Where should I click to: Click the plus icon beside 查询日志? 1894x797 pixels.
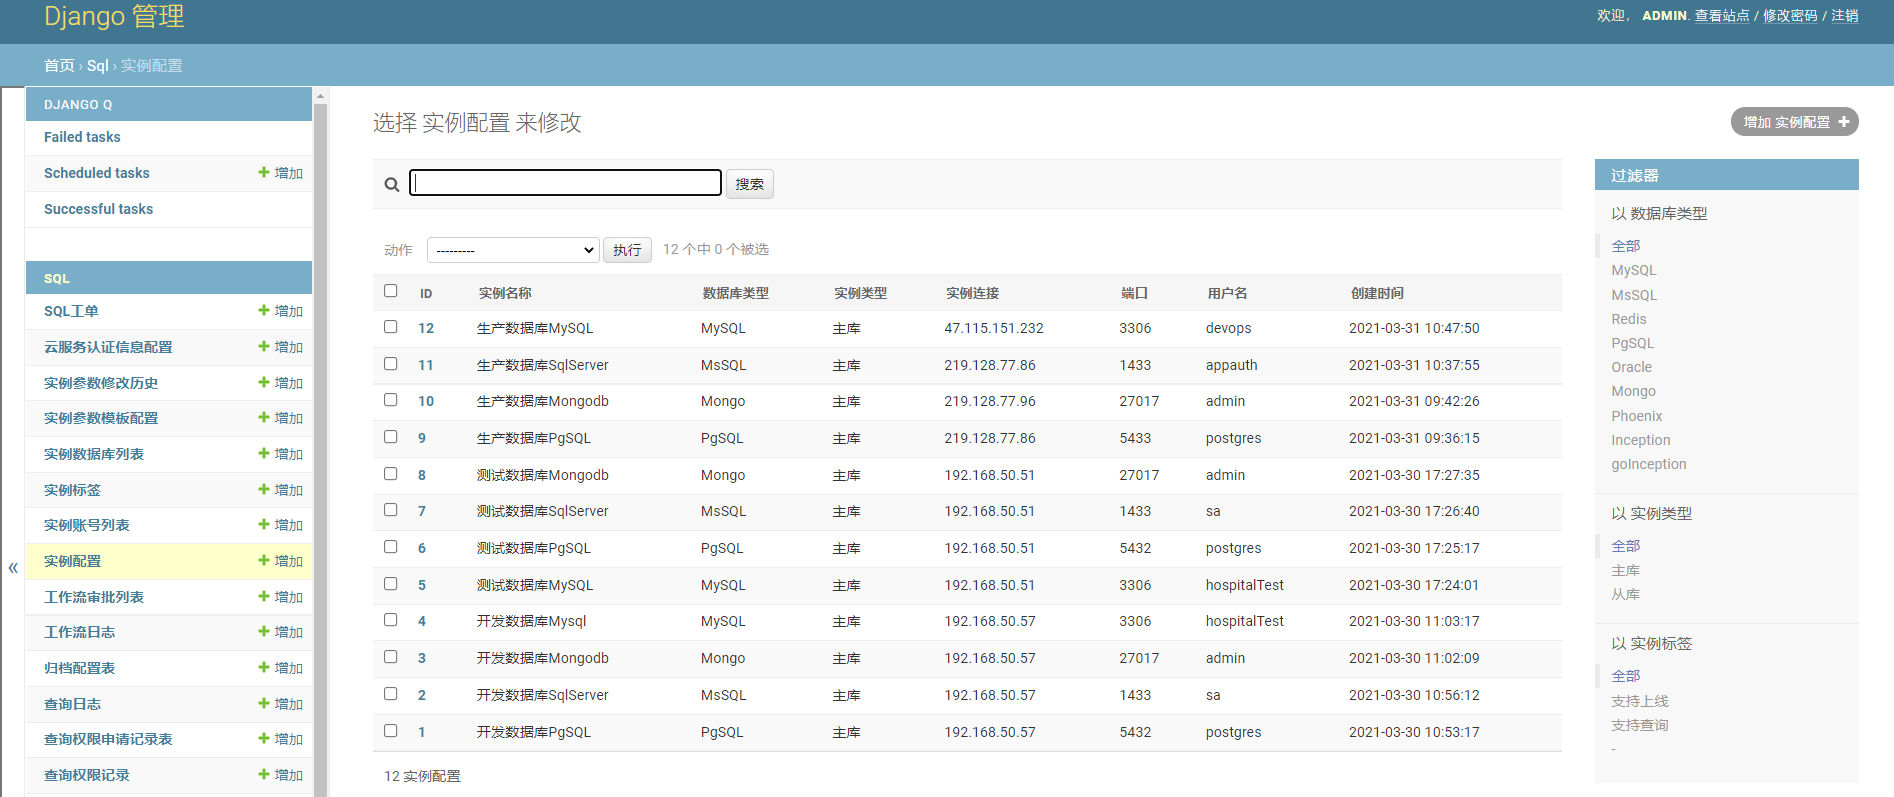pyautogui.click(x=264, y=703)
